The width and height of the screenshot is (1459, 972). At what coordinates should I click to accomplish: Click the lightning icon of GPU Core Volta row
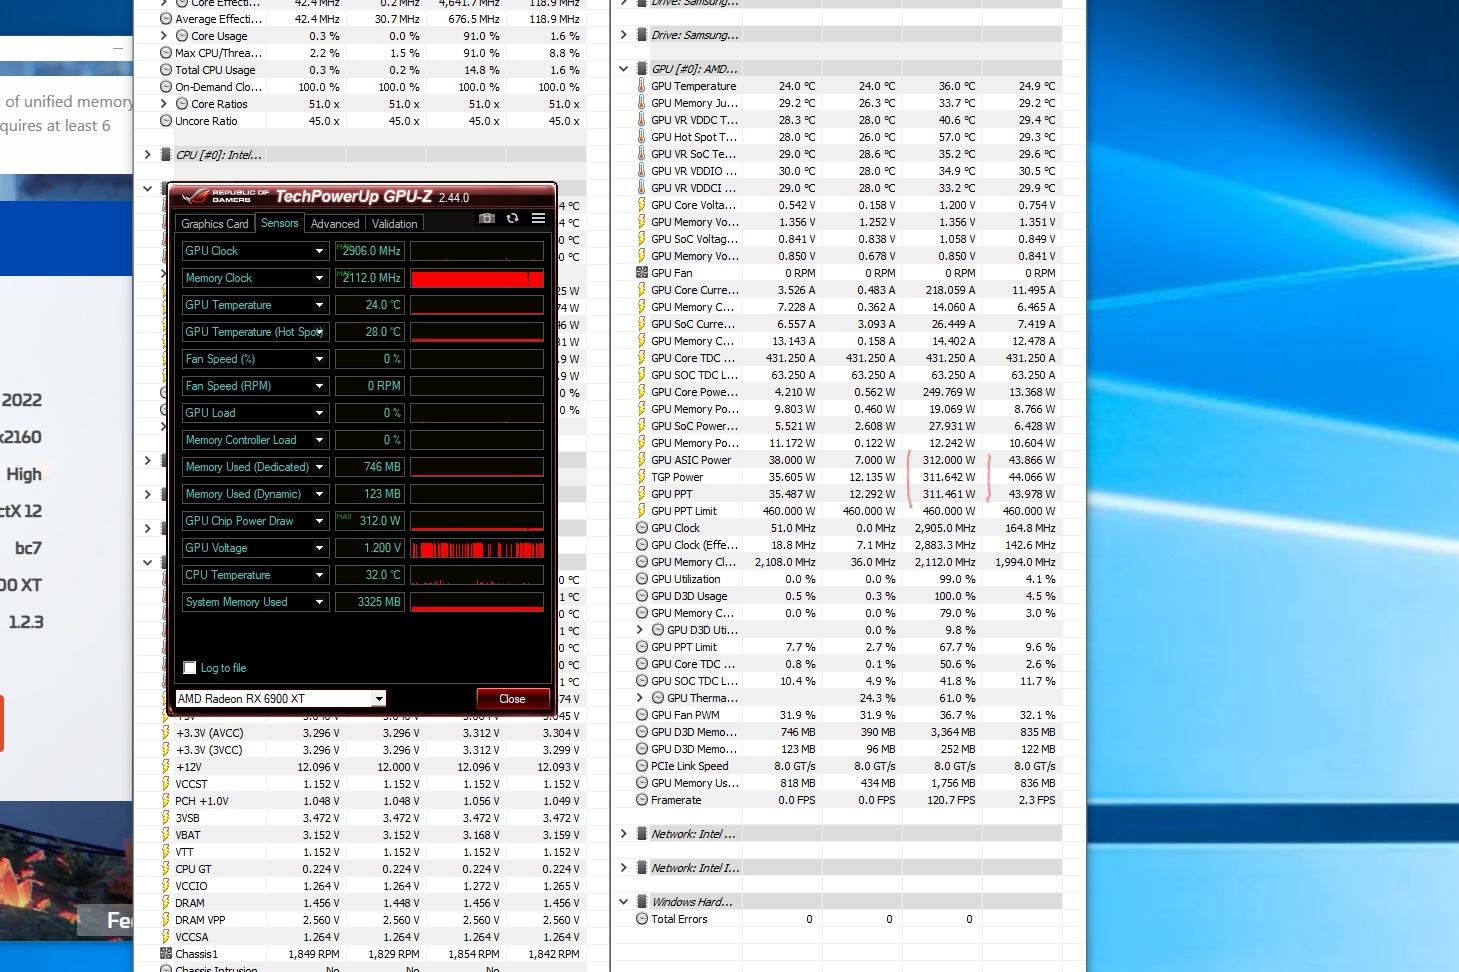[x=642, y=205]
